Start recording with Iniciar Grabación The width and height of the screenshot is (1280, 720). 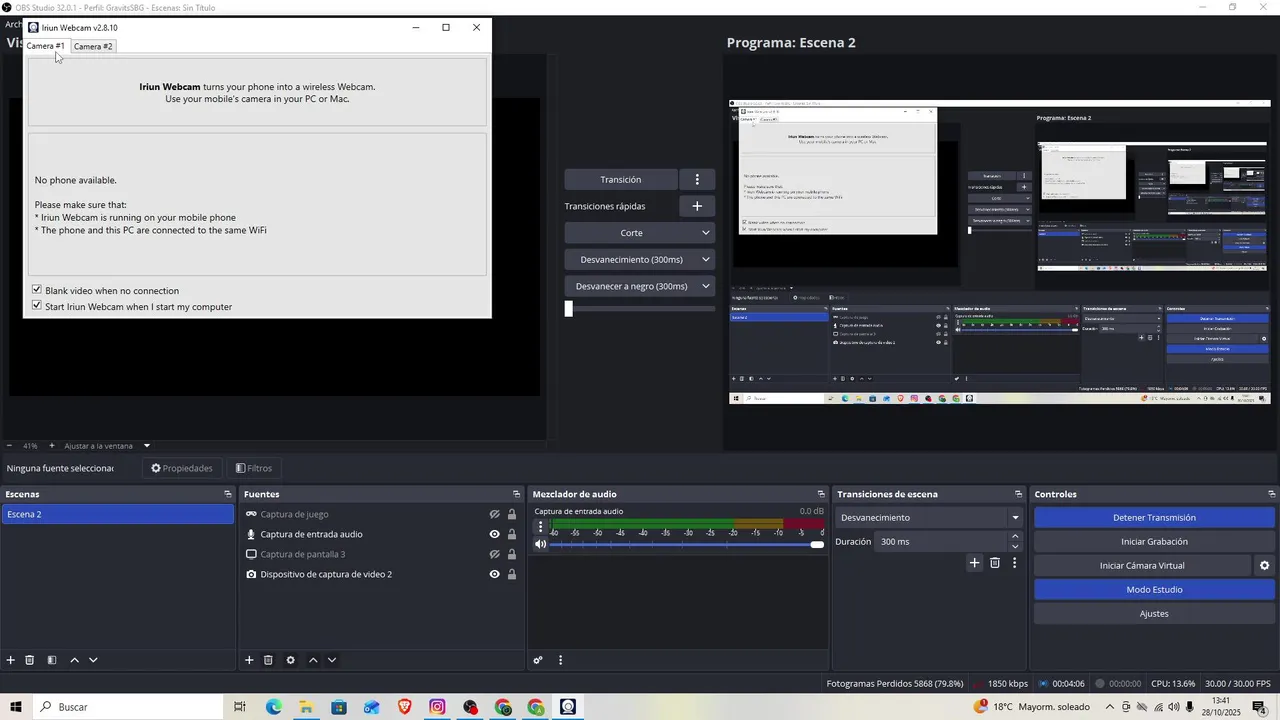[x=1154, y=542]
